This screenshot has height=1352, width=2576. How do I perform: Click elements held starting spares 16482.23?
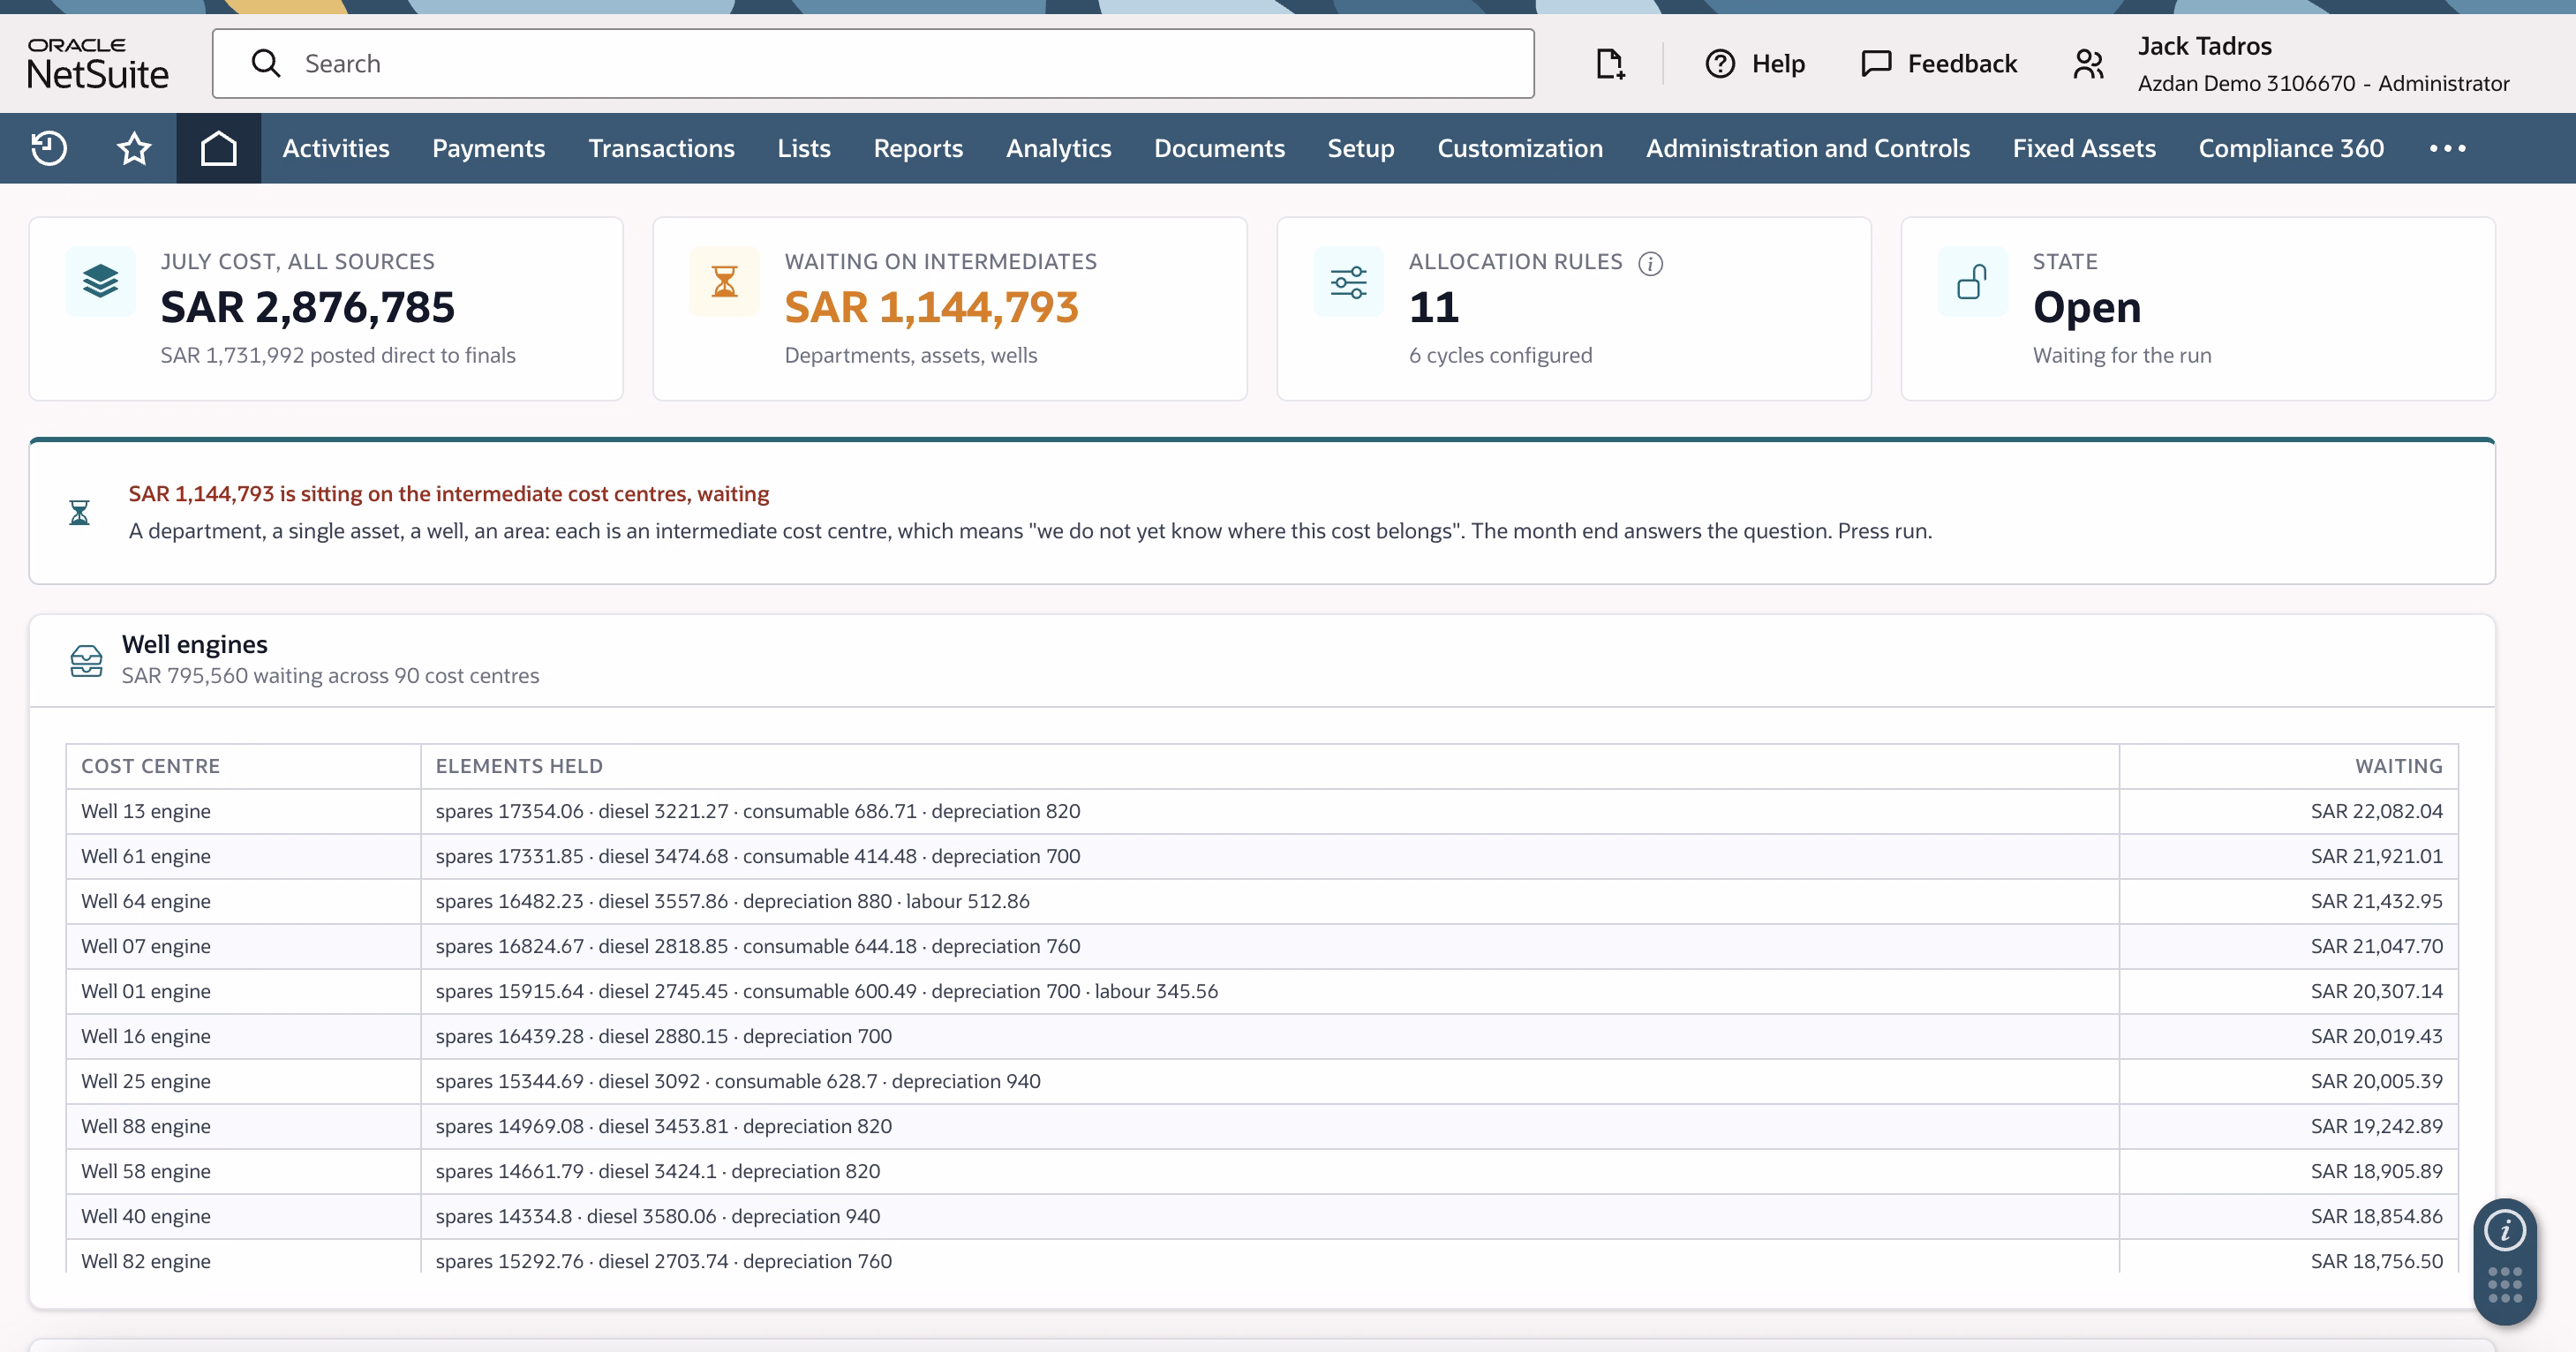732,901
